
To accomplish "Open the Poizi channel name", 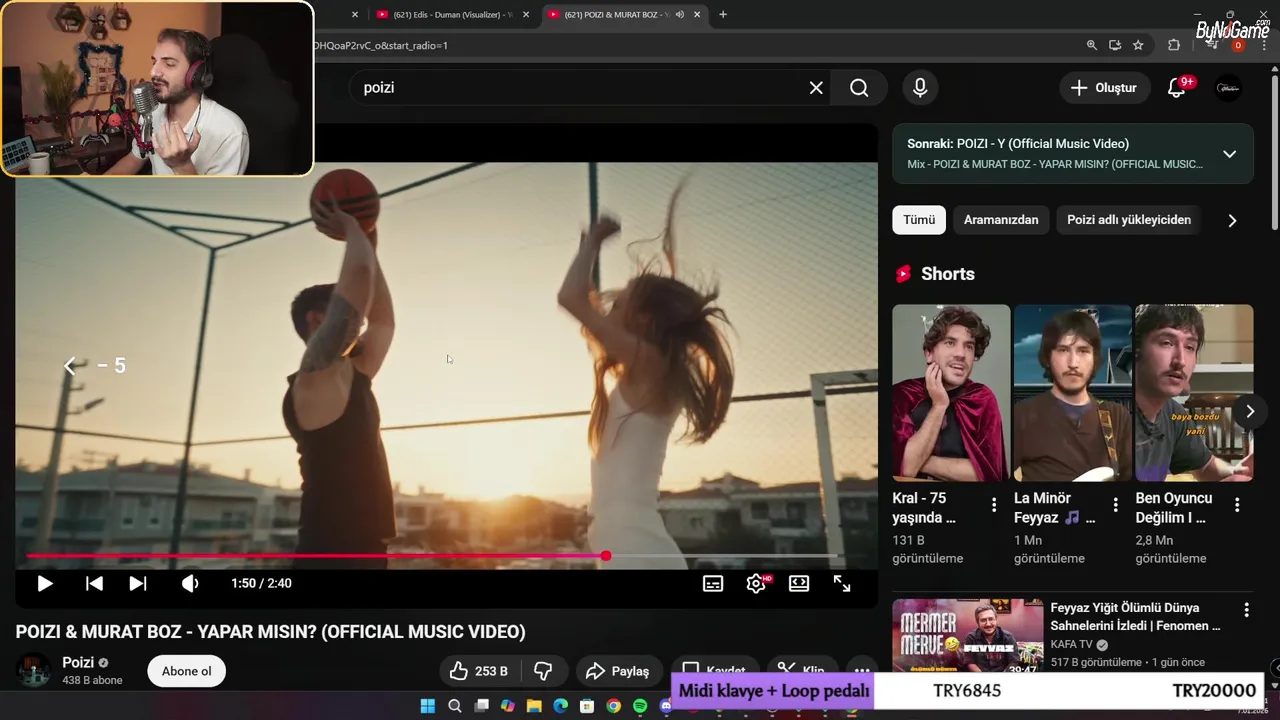I will (78, 662).
